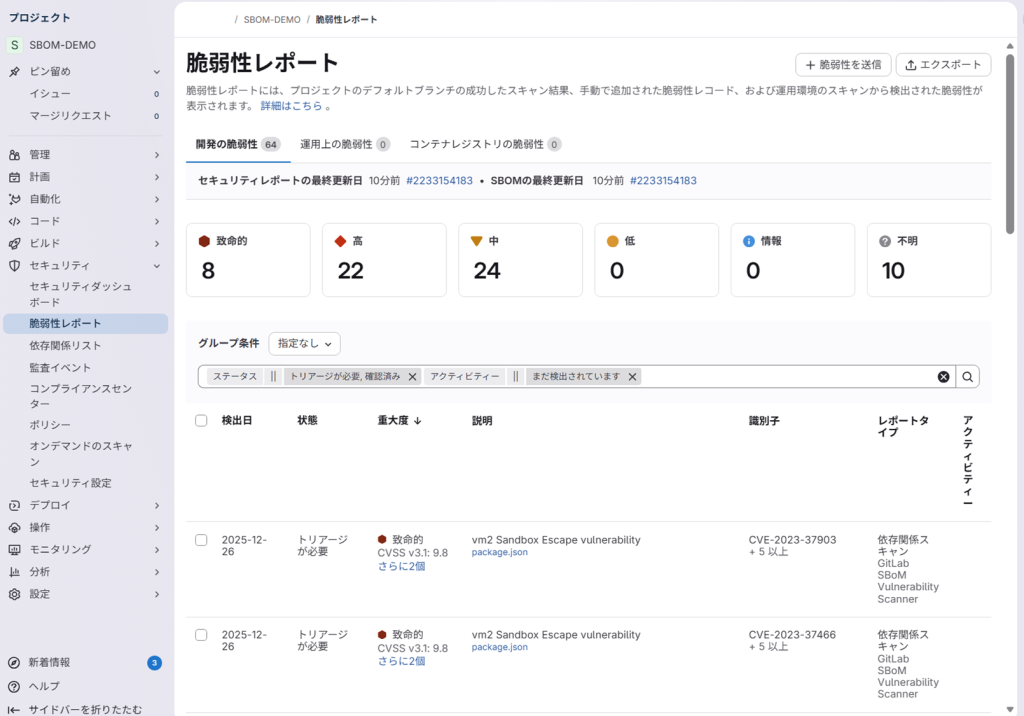This screenshot has height=716, width=1024.
Task: Remove the アクティビティー filter token
Action: point(633,377)
